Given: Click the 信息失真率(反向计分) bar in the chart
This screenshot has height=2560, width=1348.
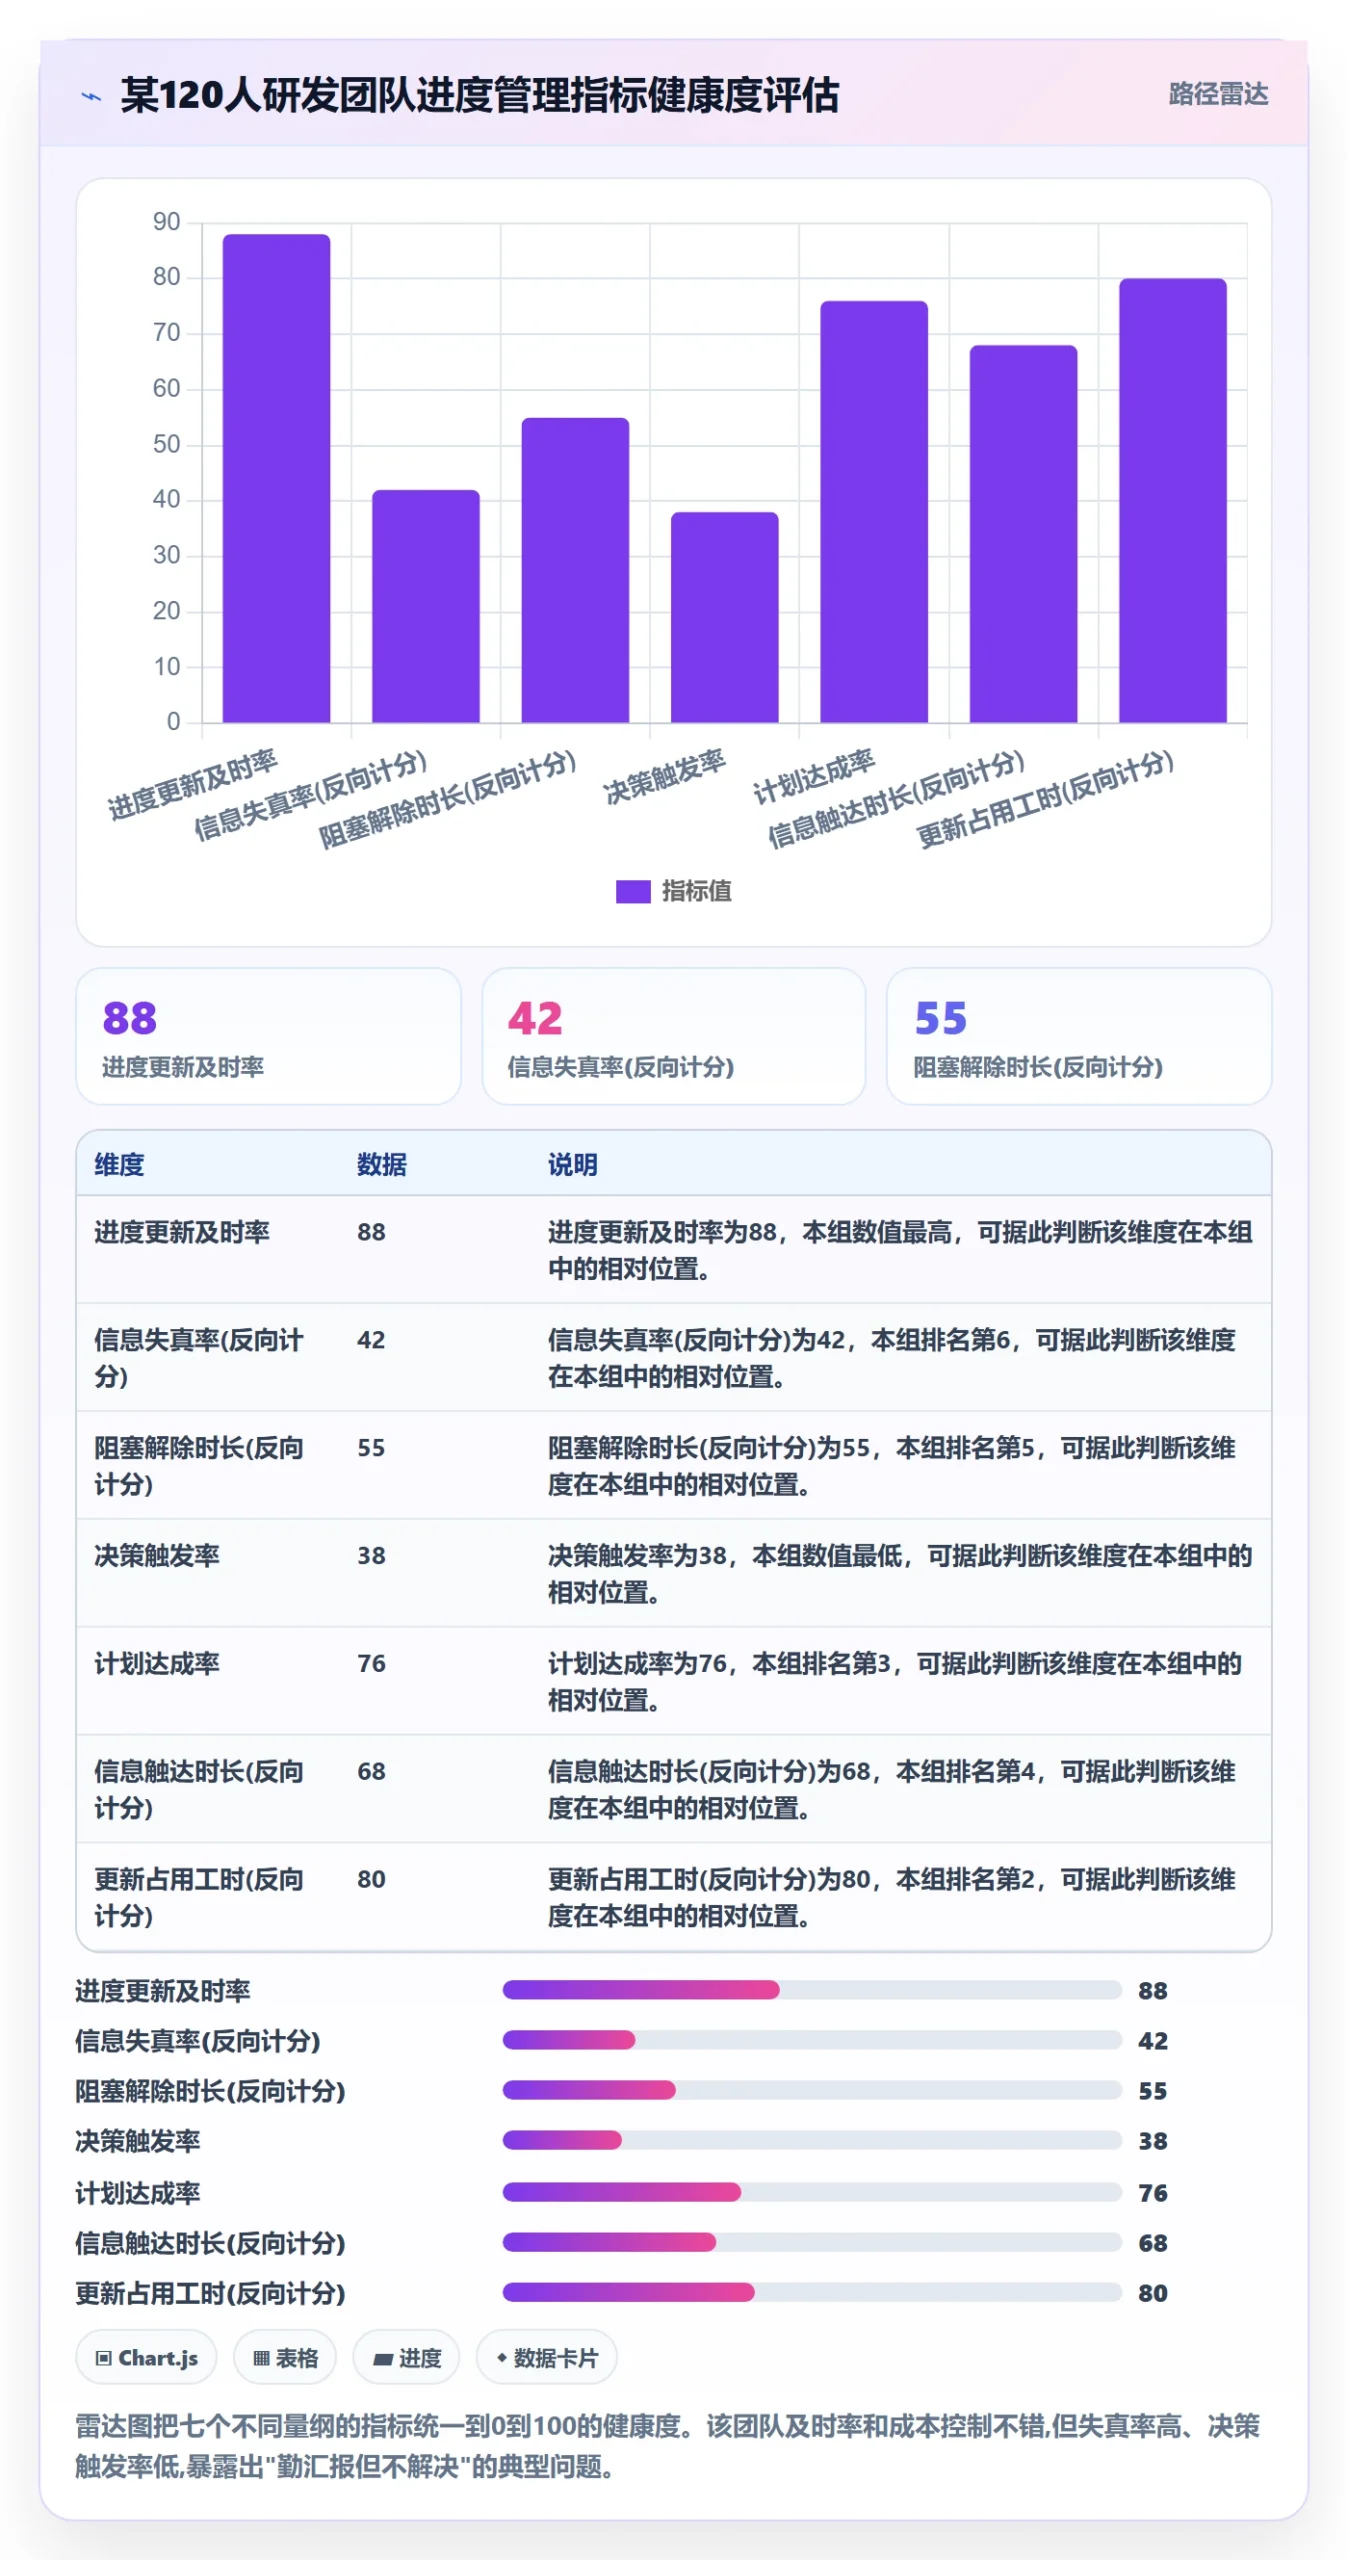Looking at the screenshot, I should pos(426,606).
